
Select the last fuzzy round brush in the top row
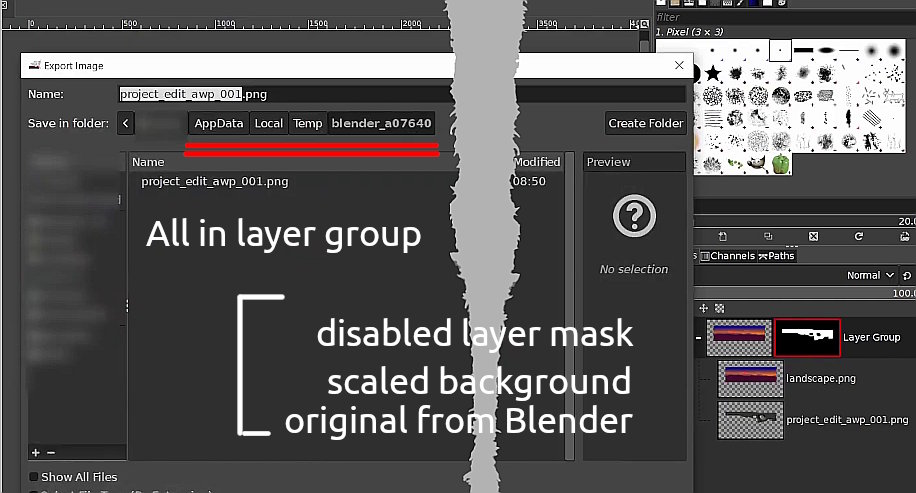click(894, 51)
